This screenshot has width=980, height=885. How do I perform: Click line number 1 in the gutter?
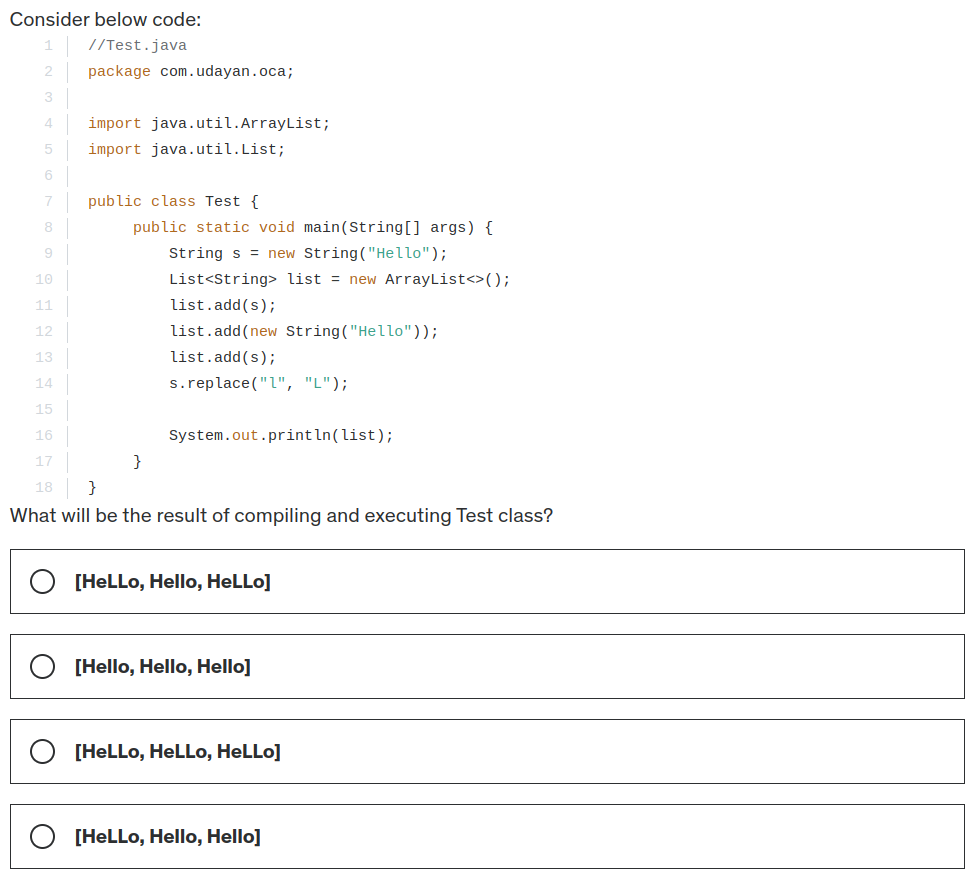pos(47,45)
